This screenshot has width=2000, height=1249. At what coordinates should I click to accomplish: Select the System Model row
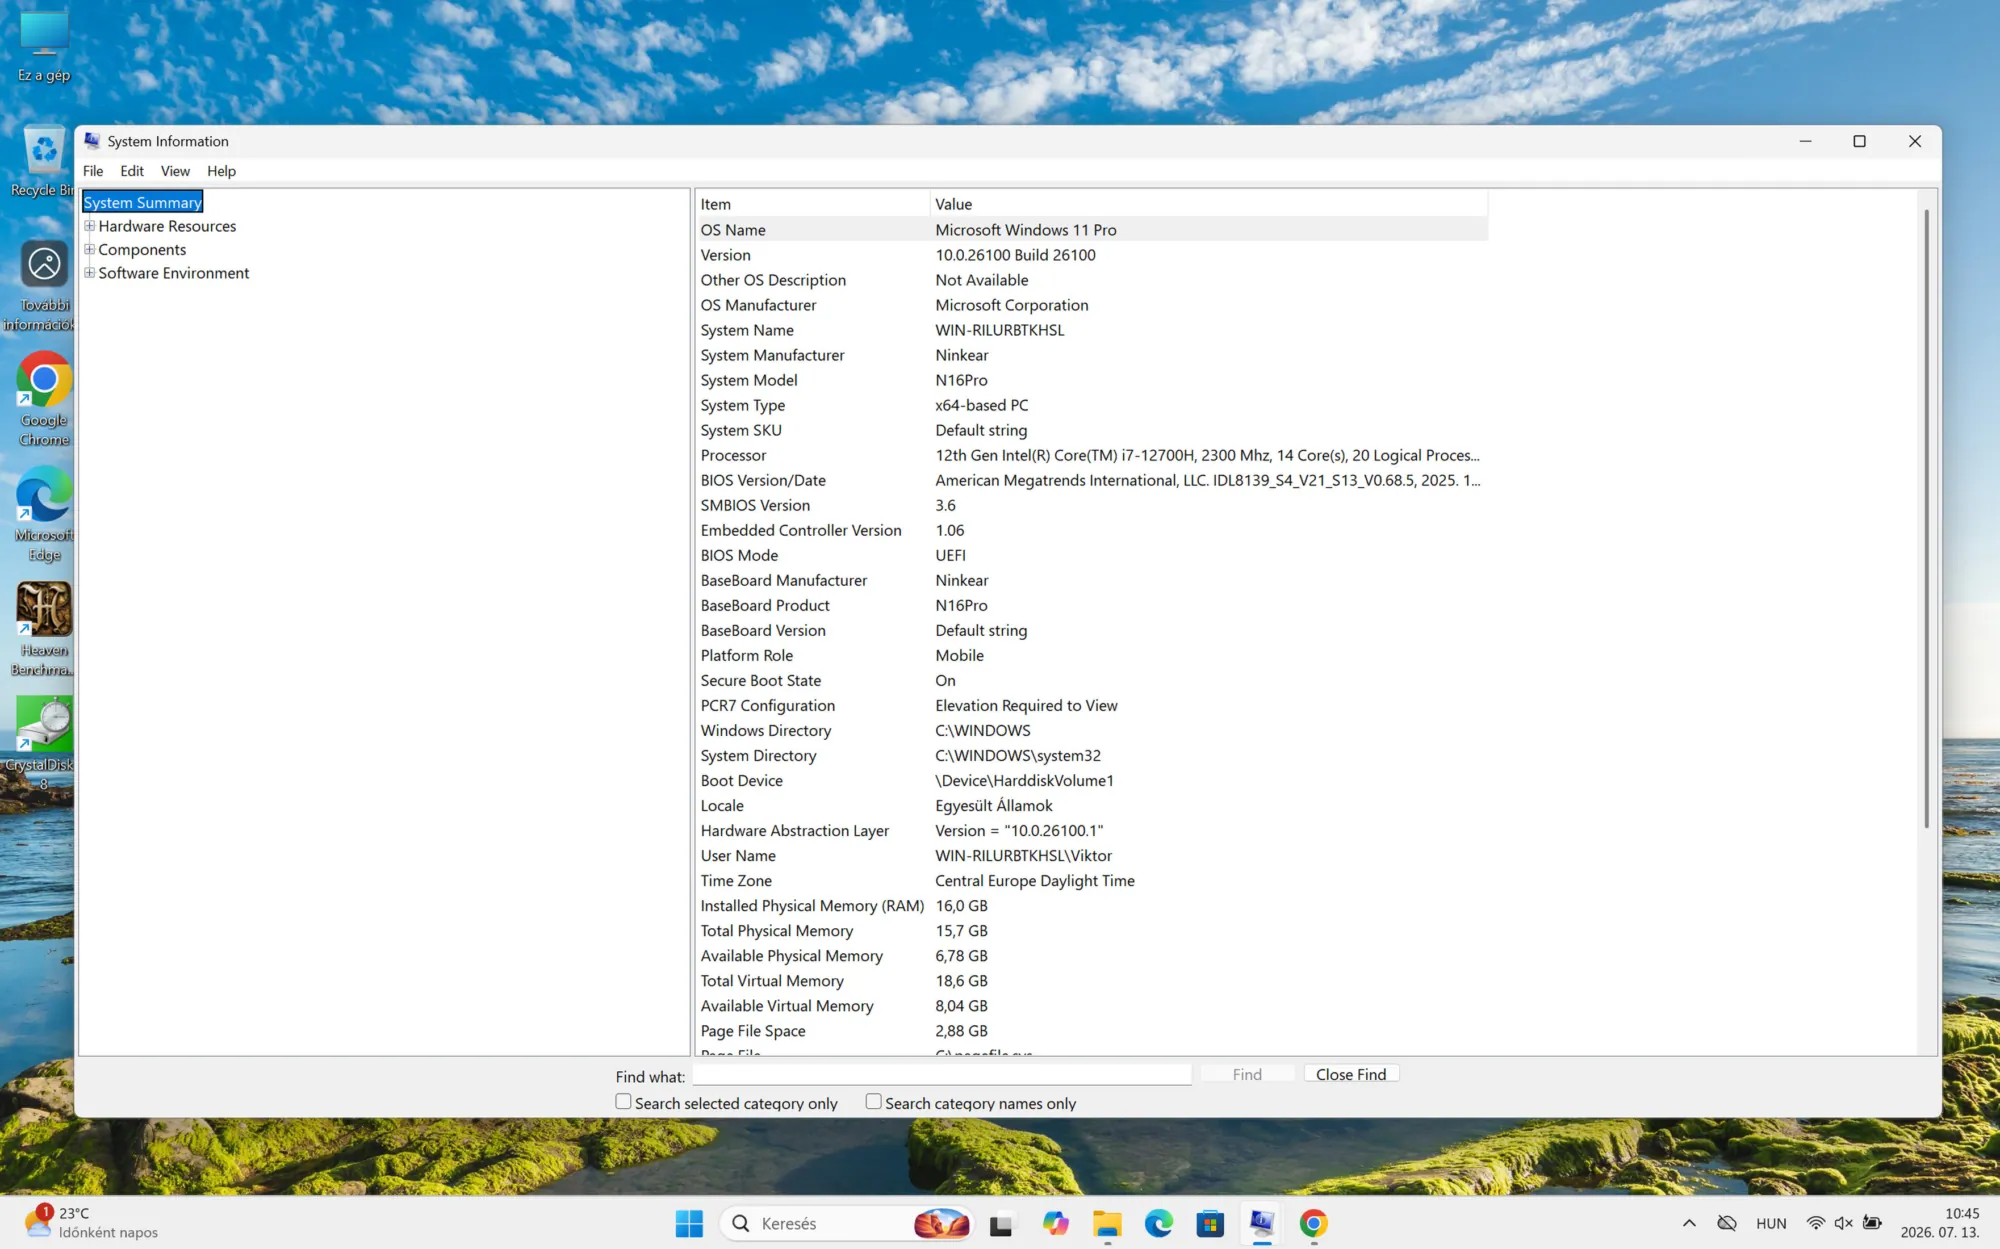tap(1092, 380)
